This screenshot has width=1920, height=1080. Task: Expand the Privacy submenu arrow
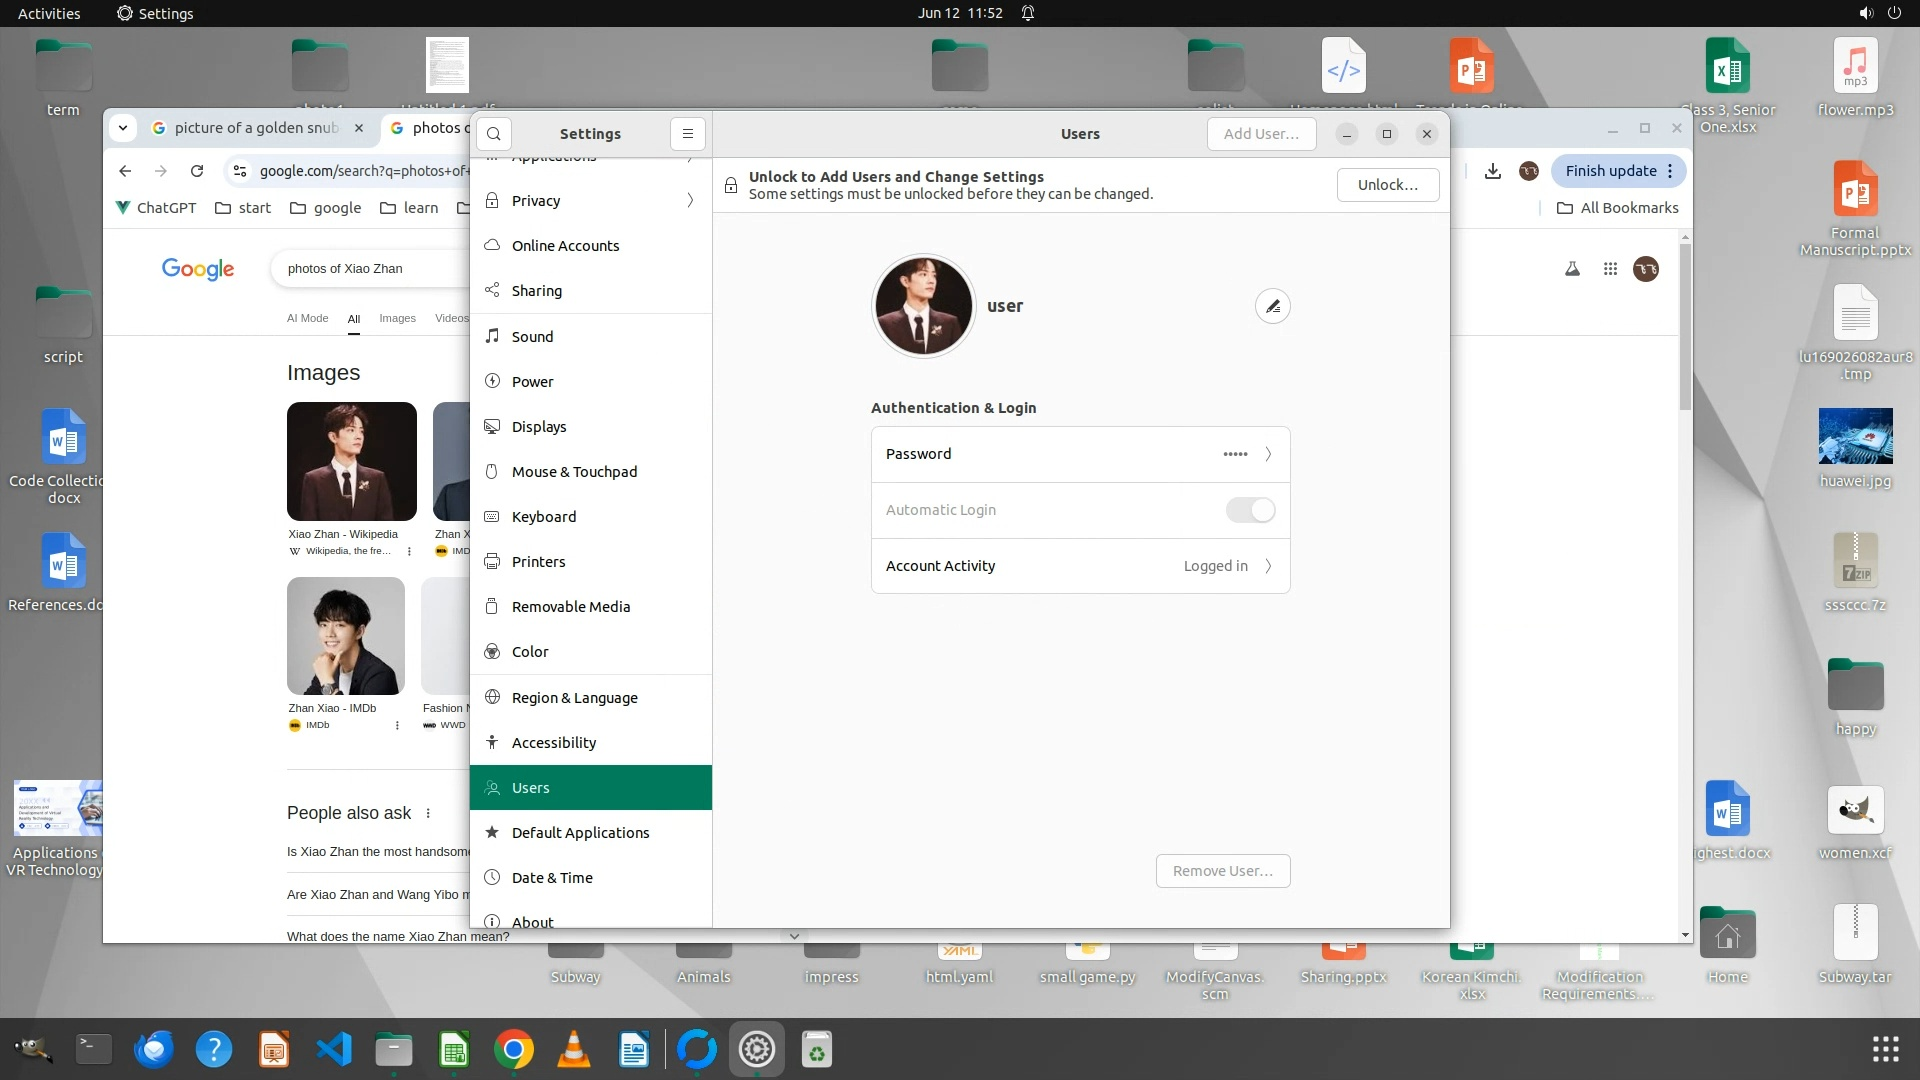click(x=690, y=201)
